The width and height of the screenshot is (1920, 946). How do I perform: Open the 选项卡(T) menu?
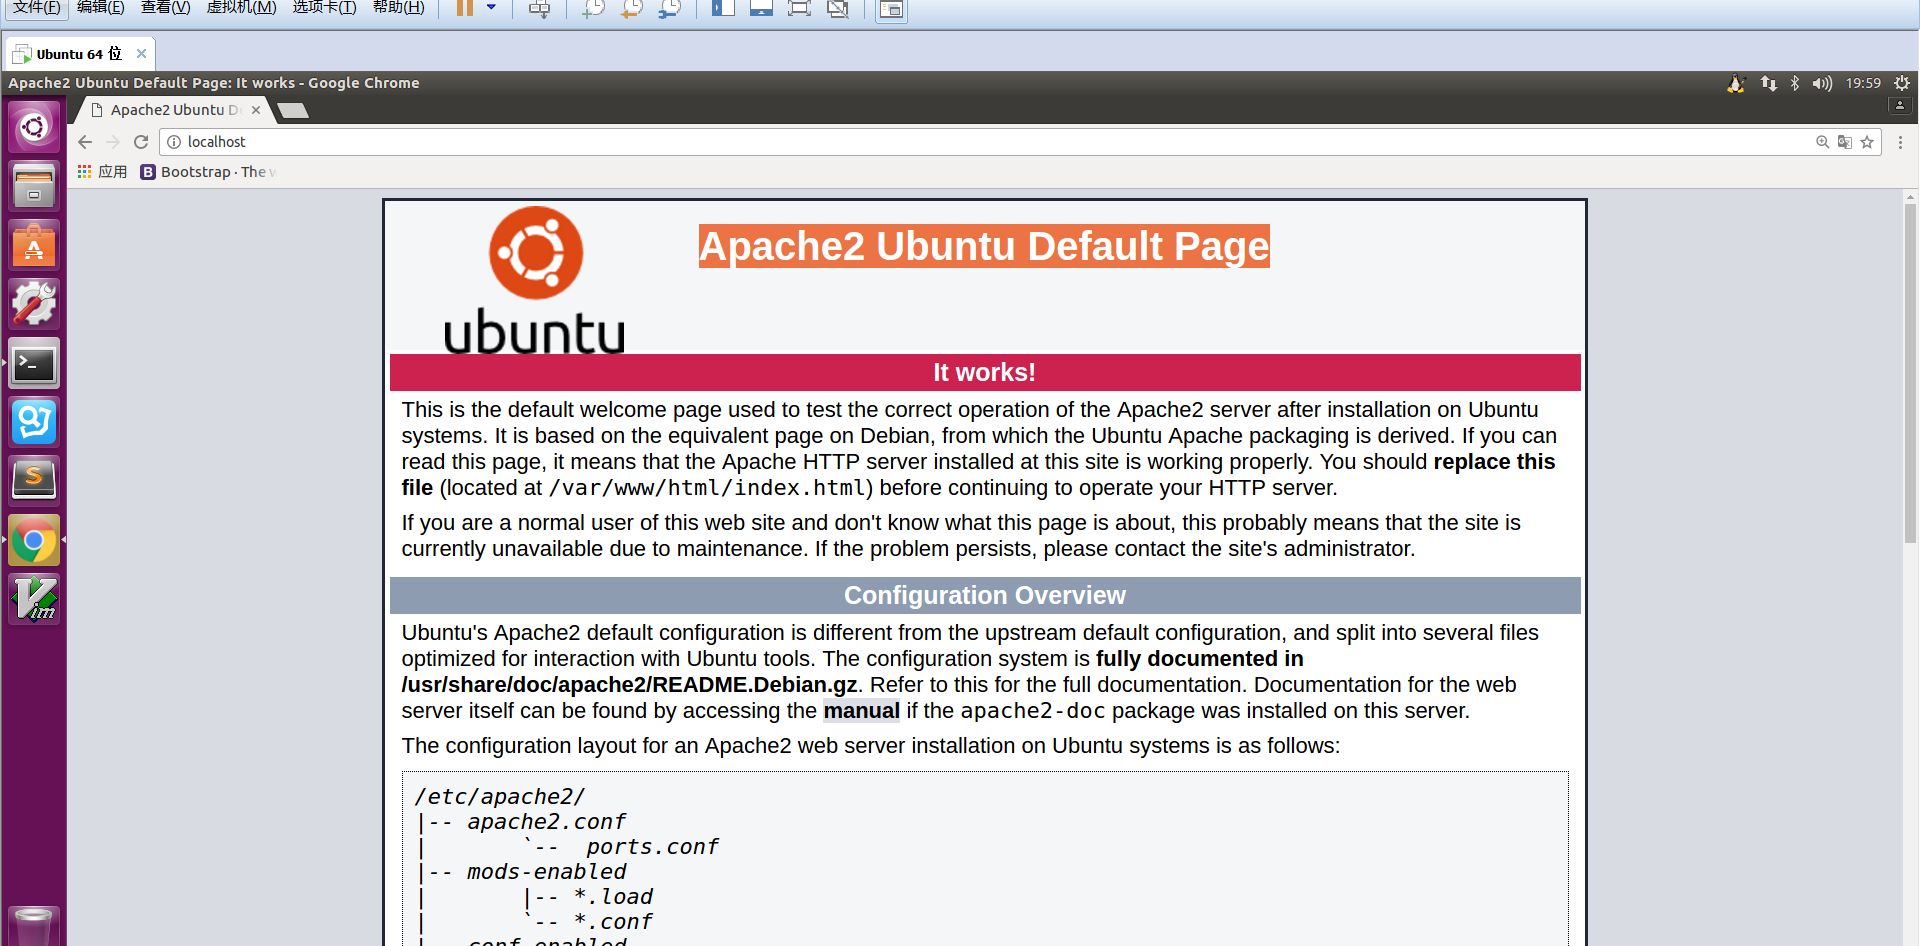pyautogui.click(x=324, y=8)
